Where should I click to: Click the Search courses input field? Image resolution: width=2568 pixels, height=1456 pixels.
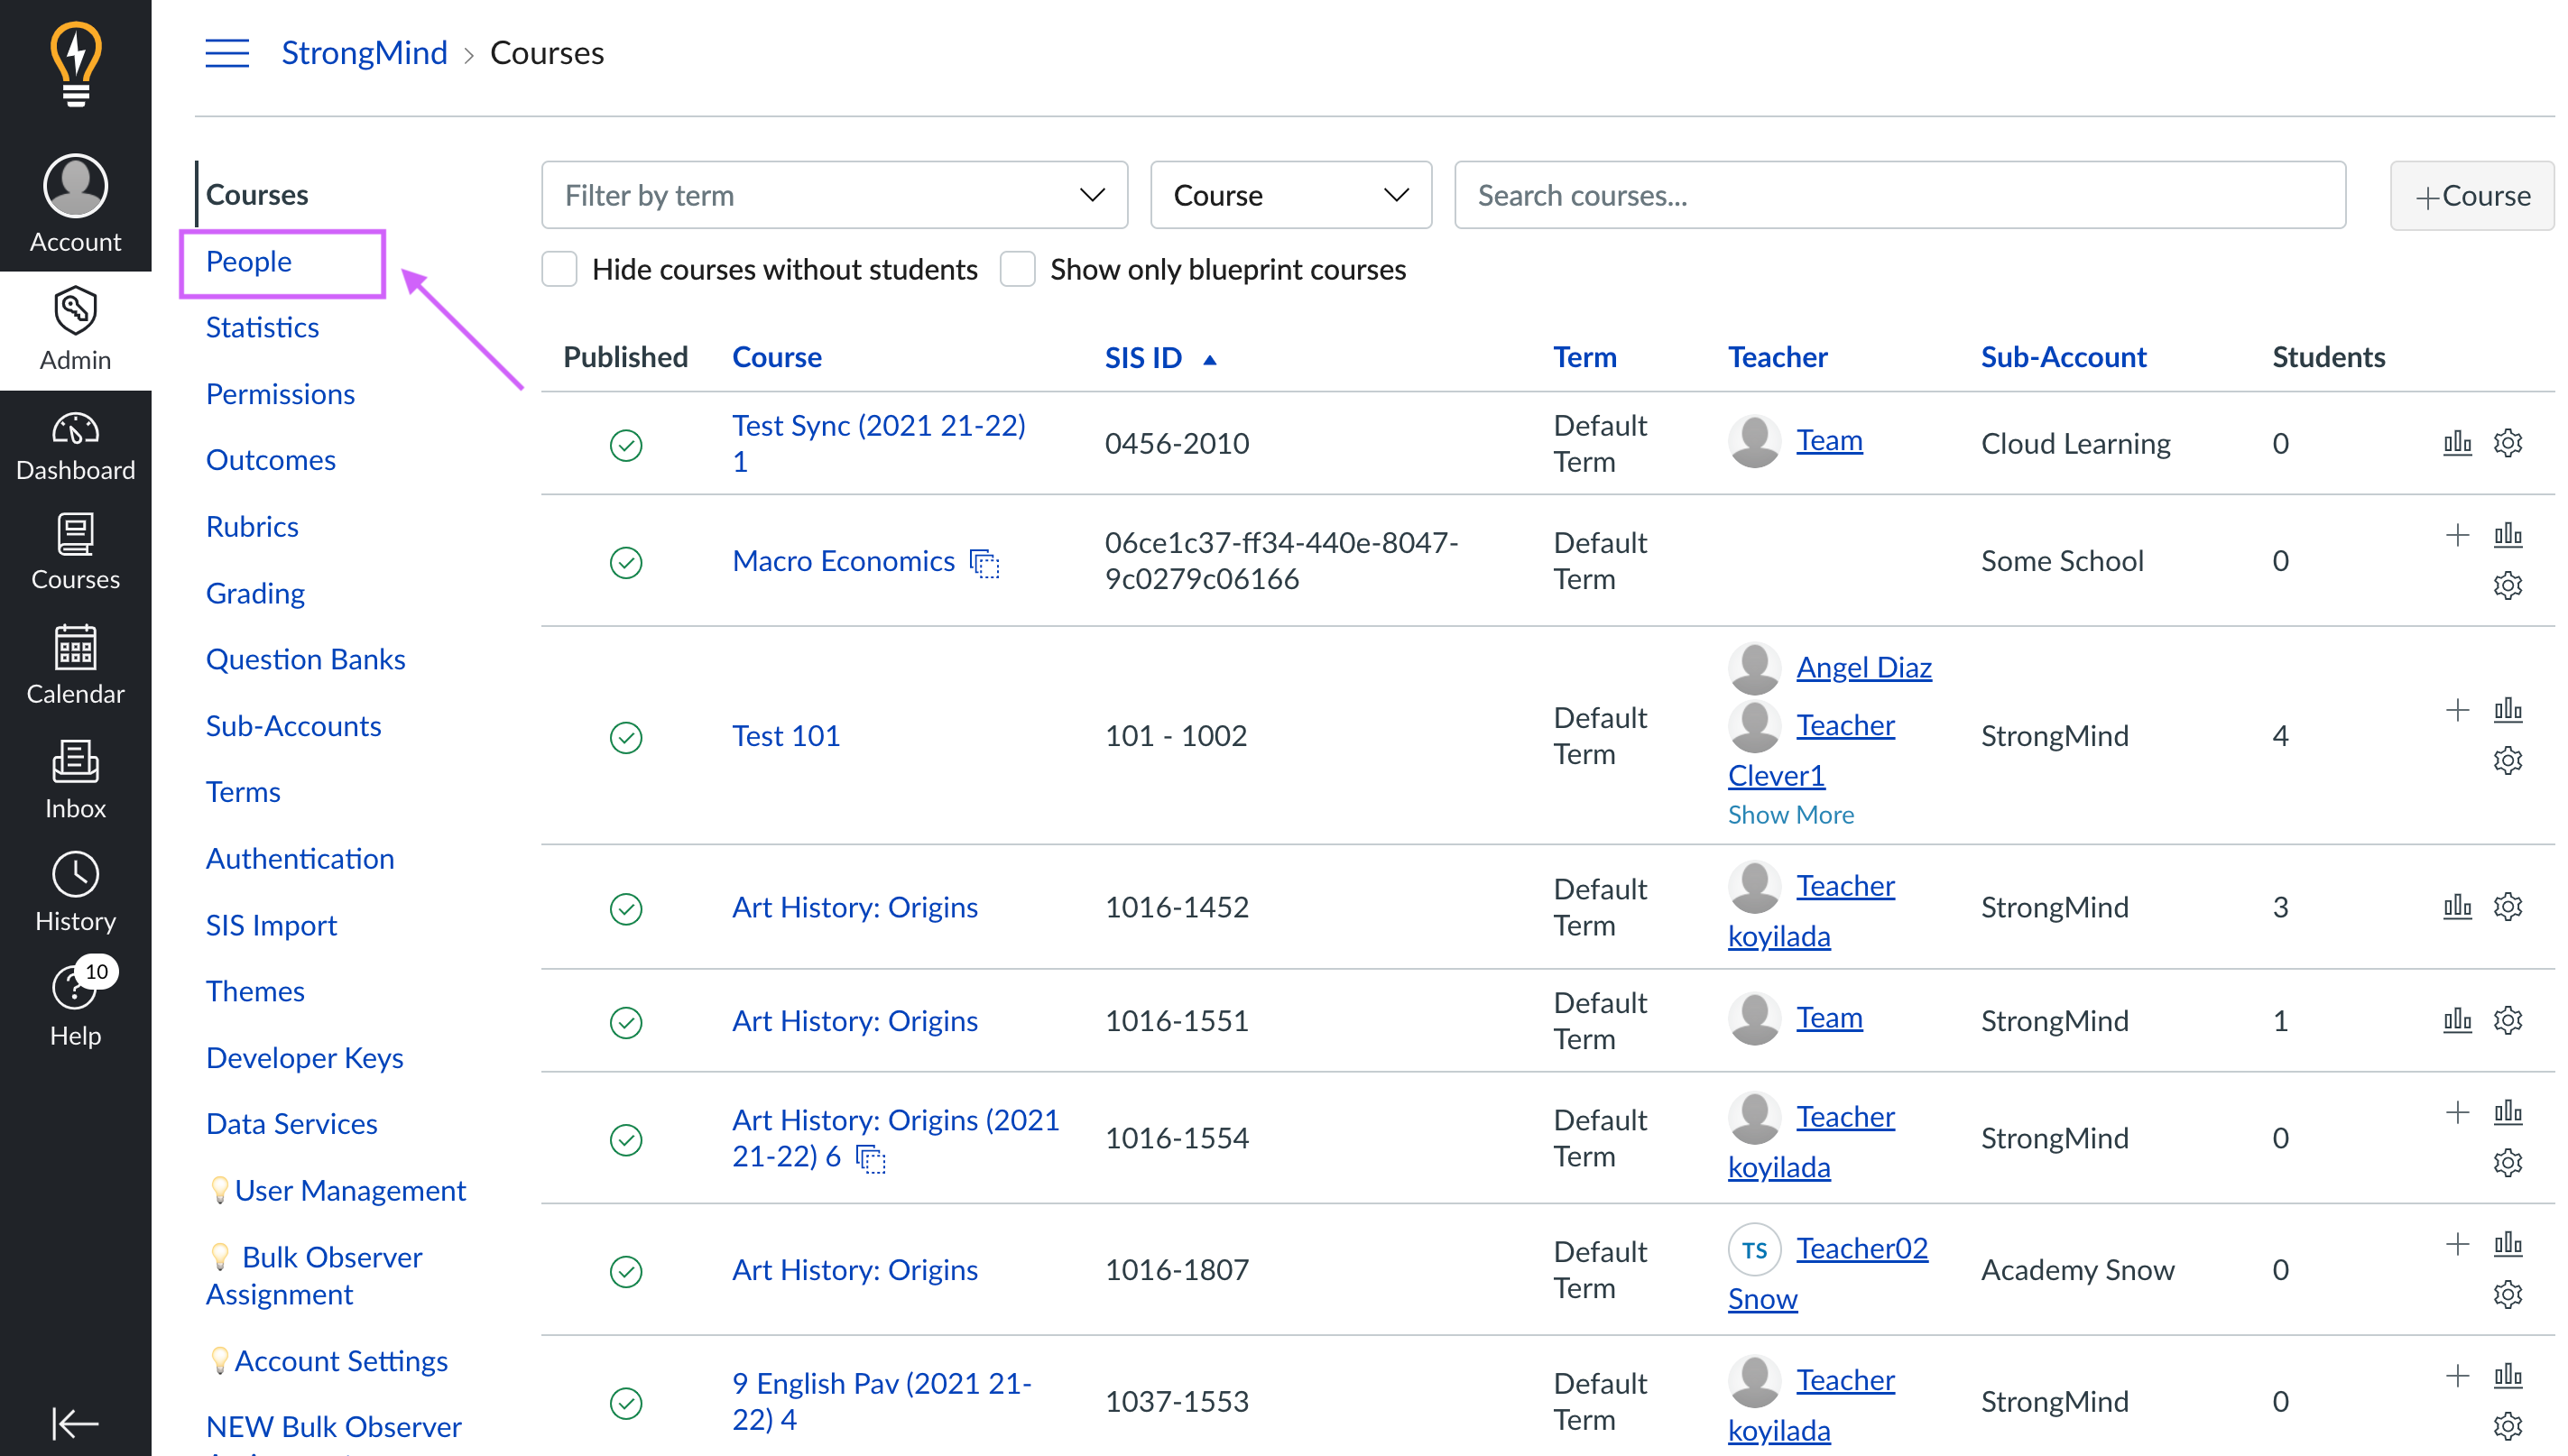pyautogui.click(x=1899, y=195)
